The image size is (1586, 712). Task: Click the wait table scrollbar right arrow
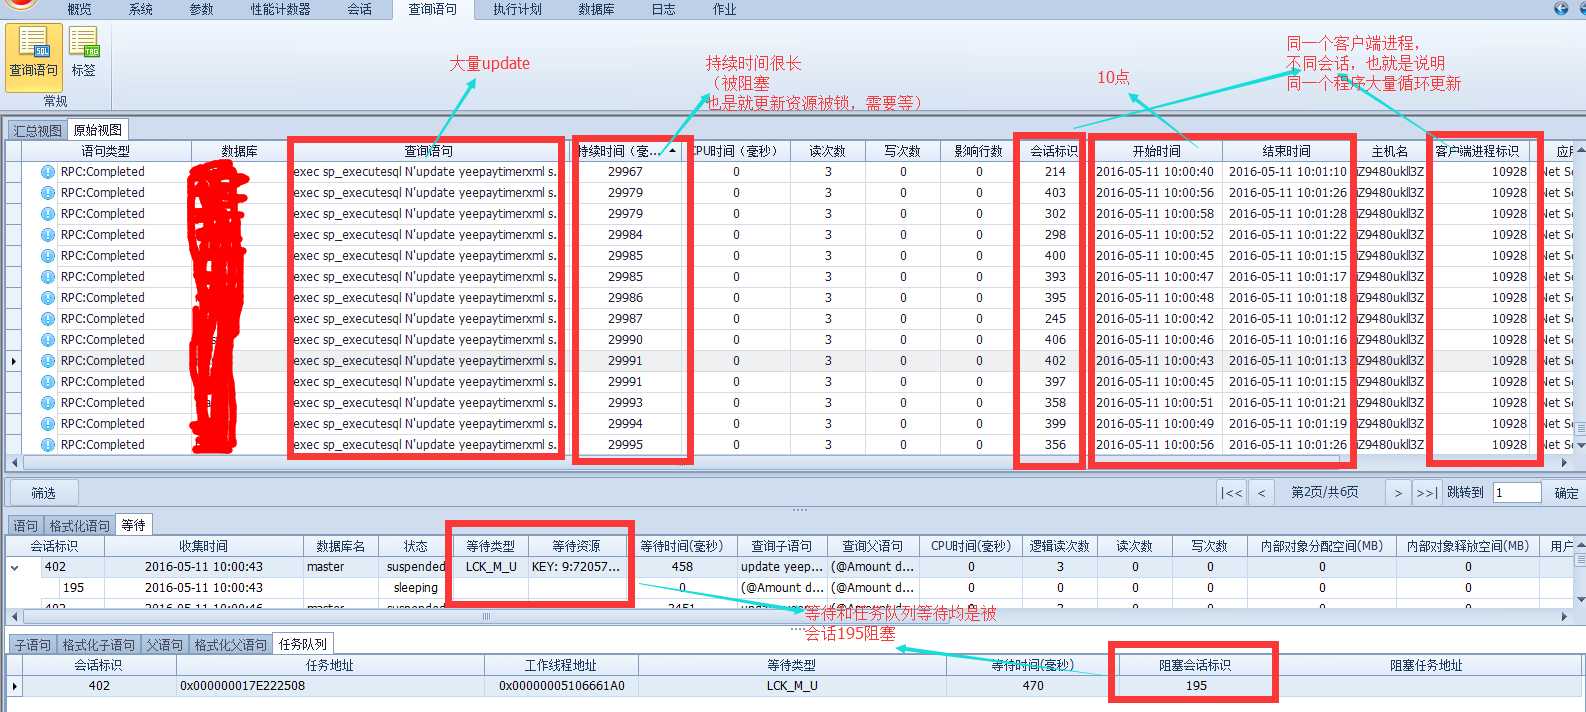pos(1564,617)
